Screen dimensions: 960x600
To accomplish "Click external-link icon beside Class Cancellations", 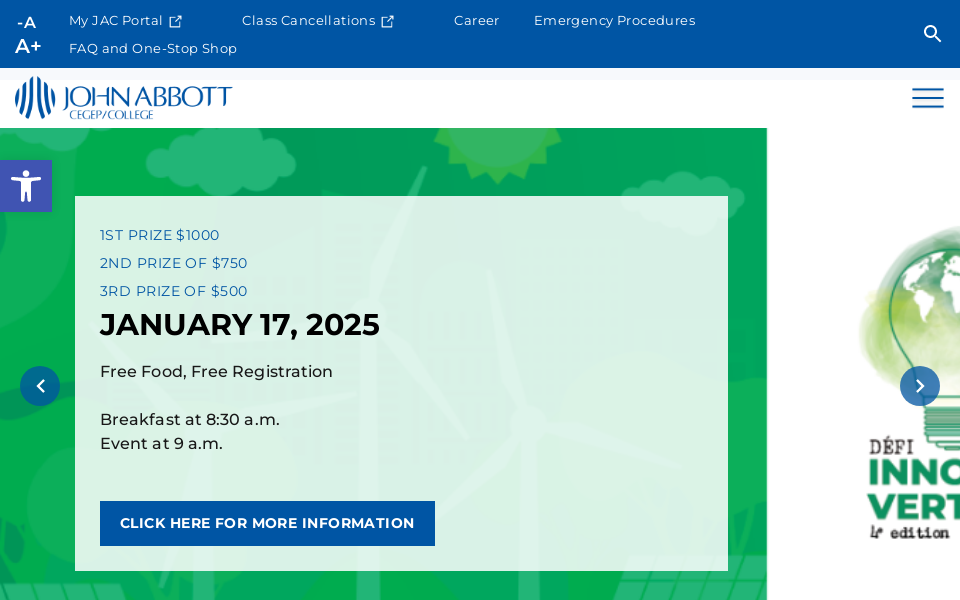I will click(x=388, y=21).
